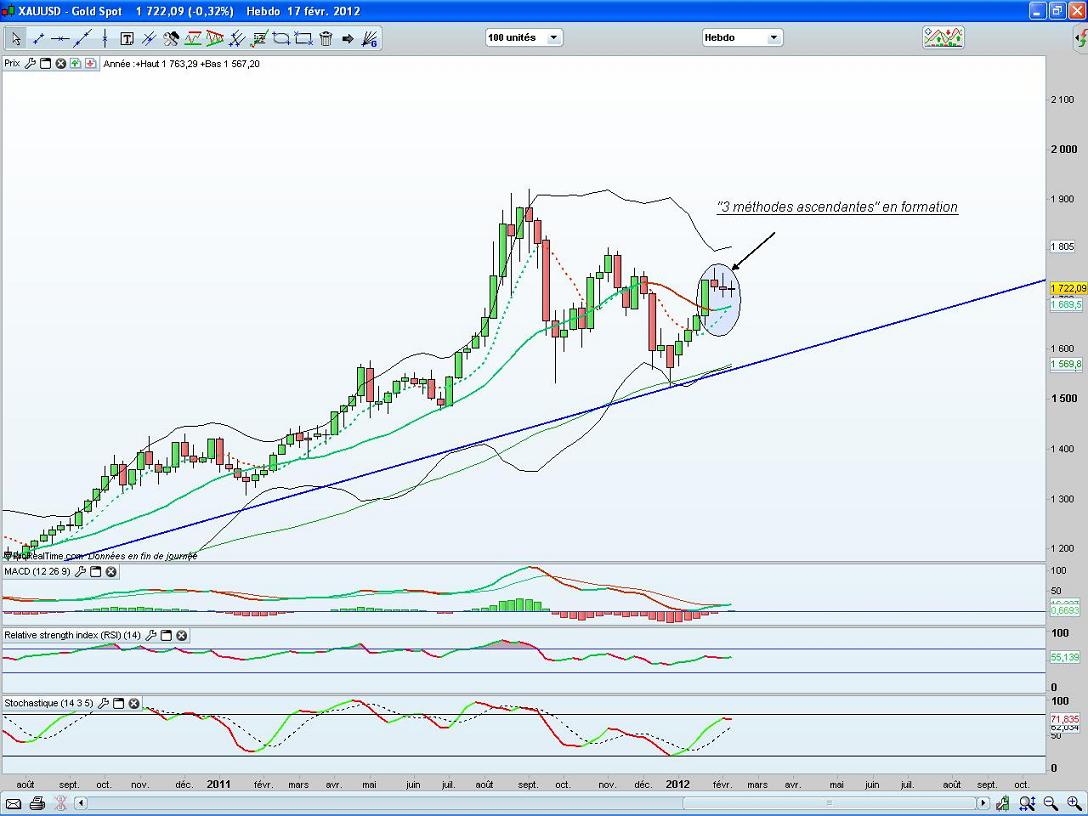1088x816 pixels.
Task: Zoom out with the magnifier minus icon
Action: 1051,803
